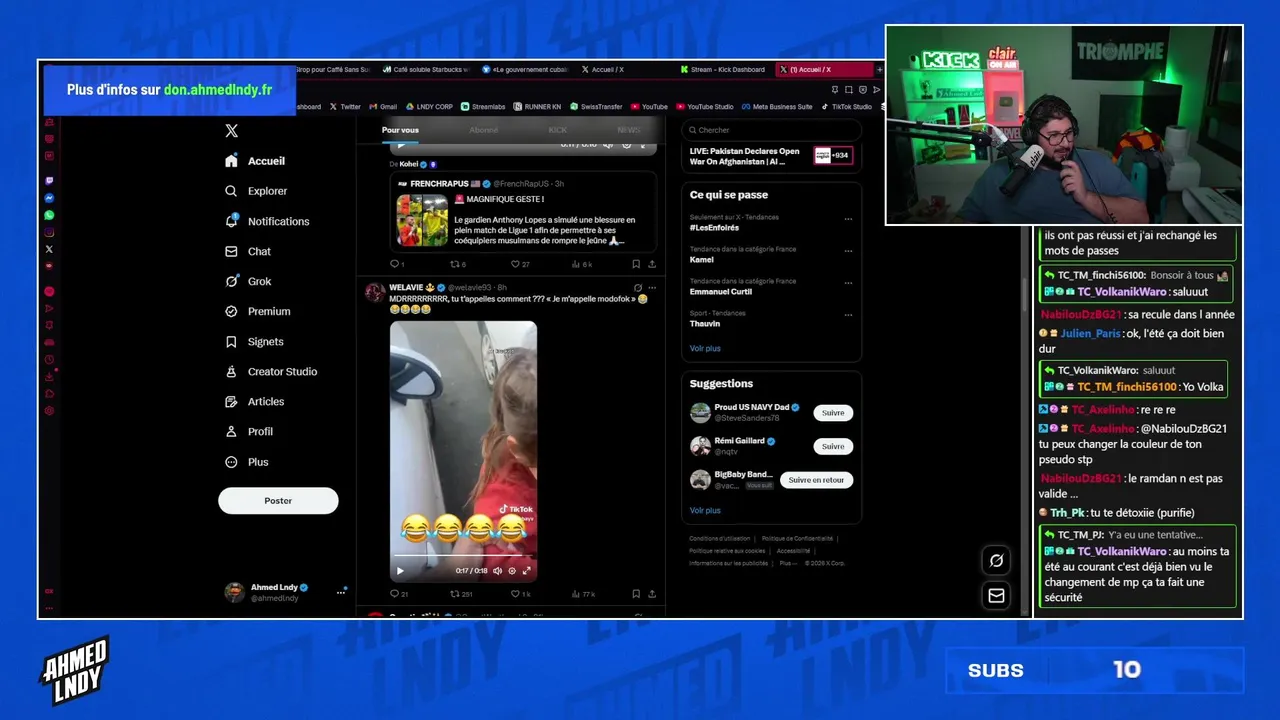Open WhatsApp in the browser sidebar

click(49, 215)
